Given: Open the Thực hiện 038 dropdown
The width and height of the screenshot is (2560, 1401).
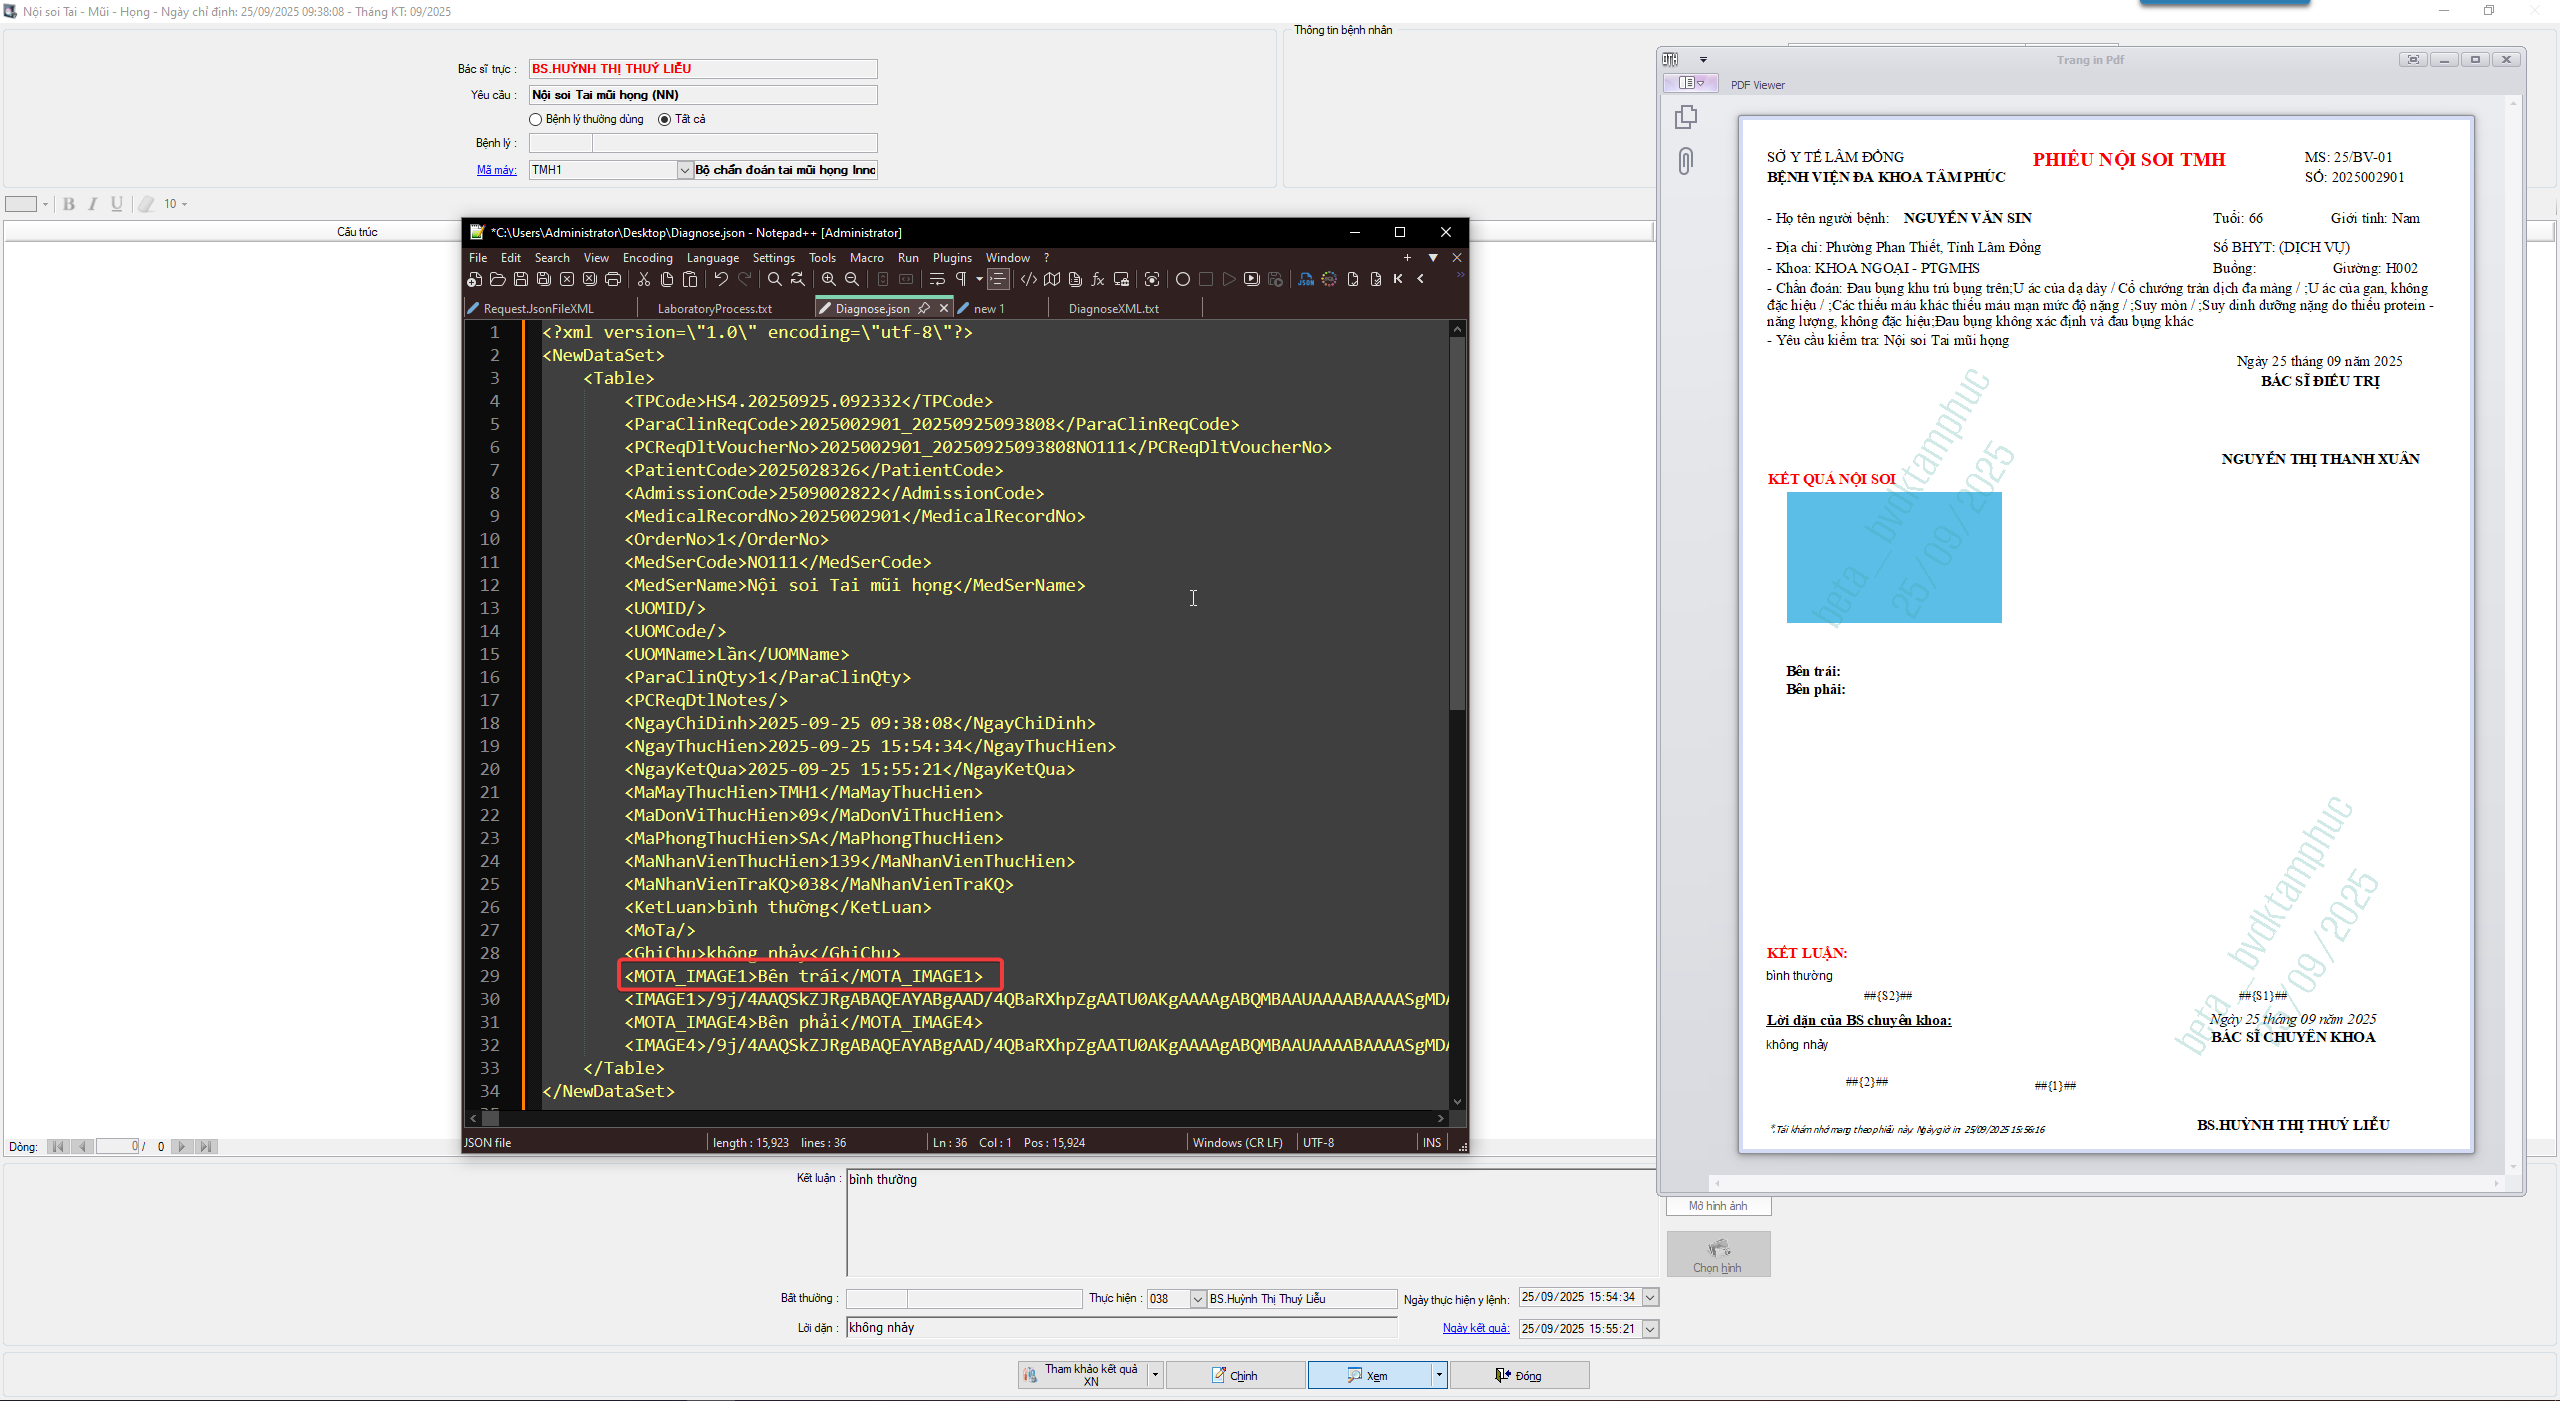Looking at the screenshot, I should [x=1198, y=1299].
